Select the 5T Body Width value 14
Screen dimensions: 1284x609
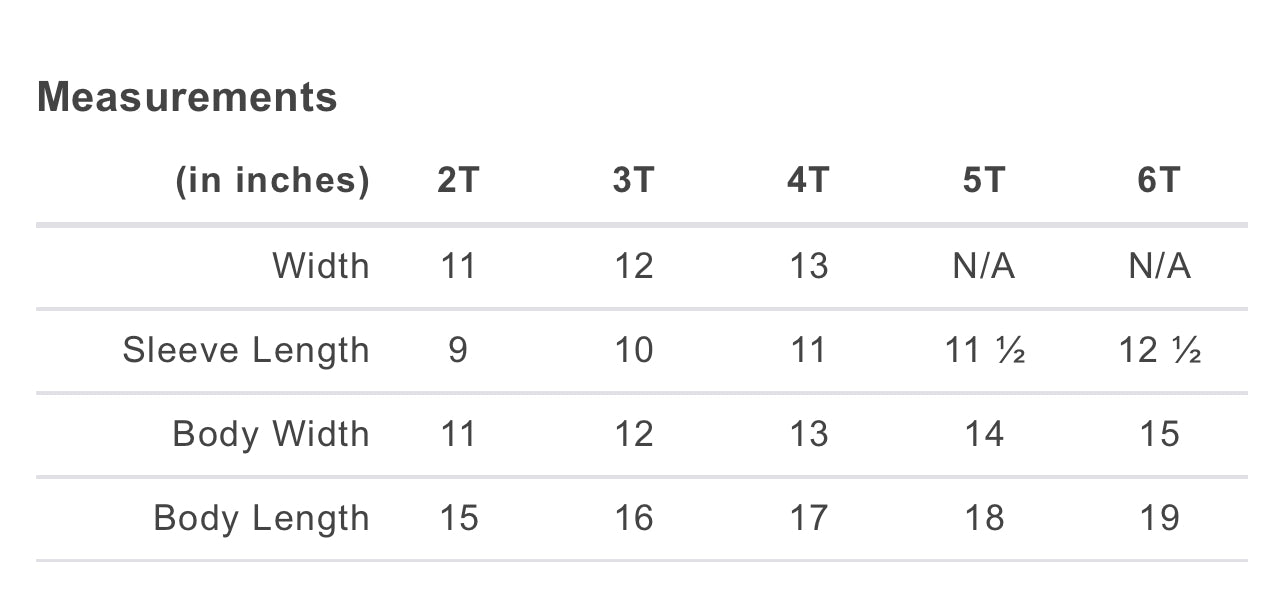point(984,434)
